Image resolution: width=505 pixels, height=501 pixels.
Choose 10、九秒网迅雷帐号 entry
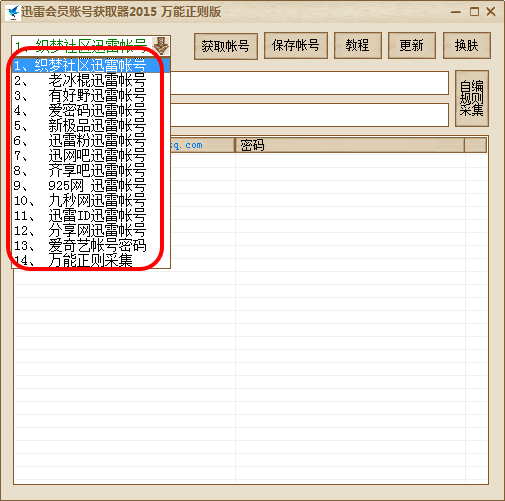point(91,200)
